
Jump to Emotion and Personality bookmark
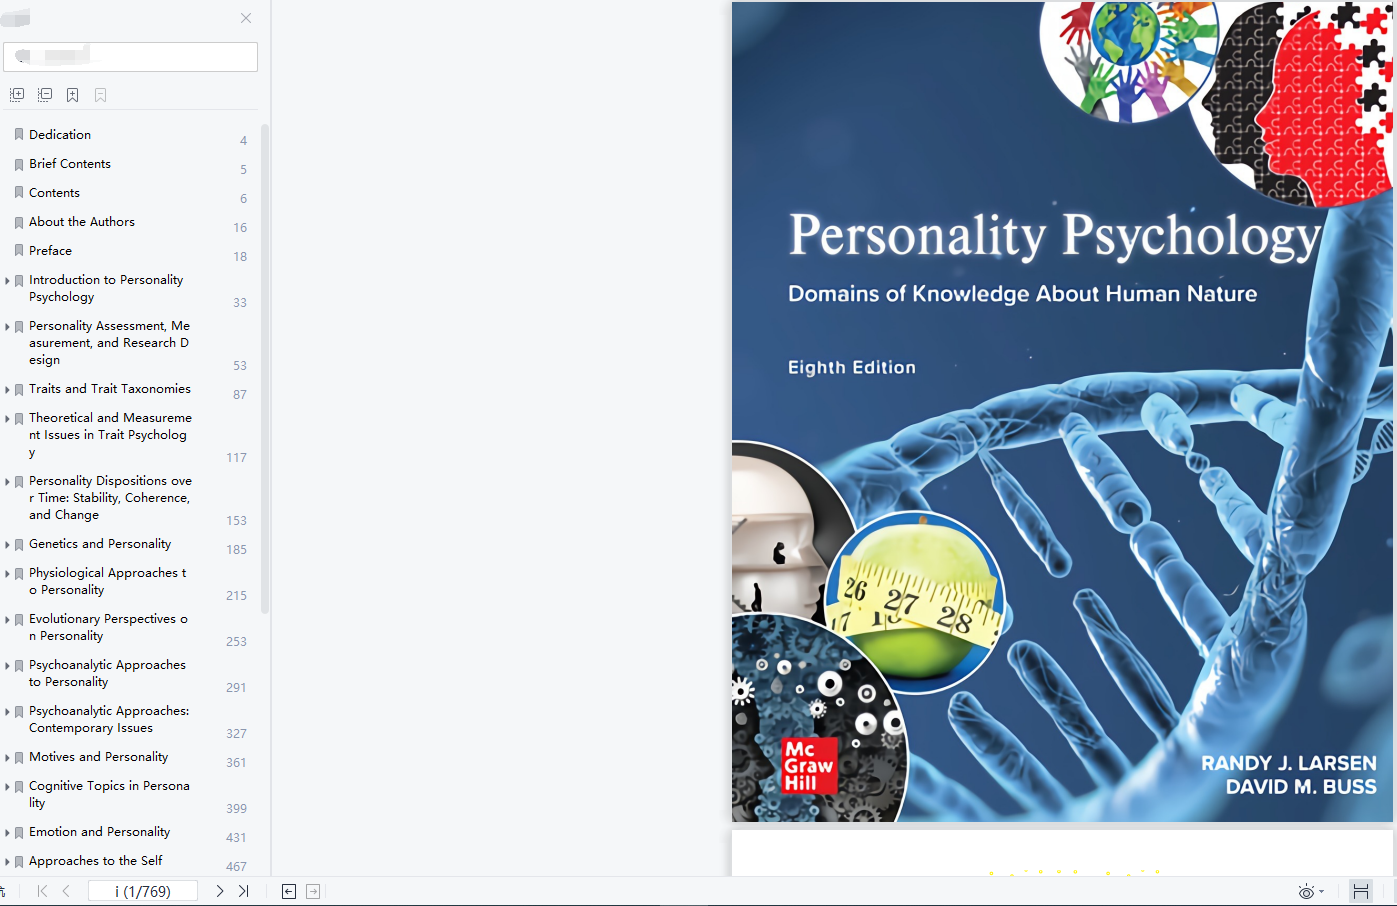[x=99, y=831]
